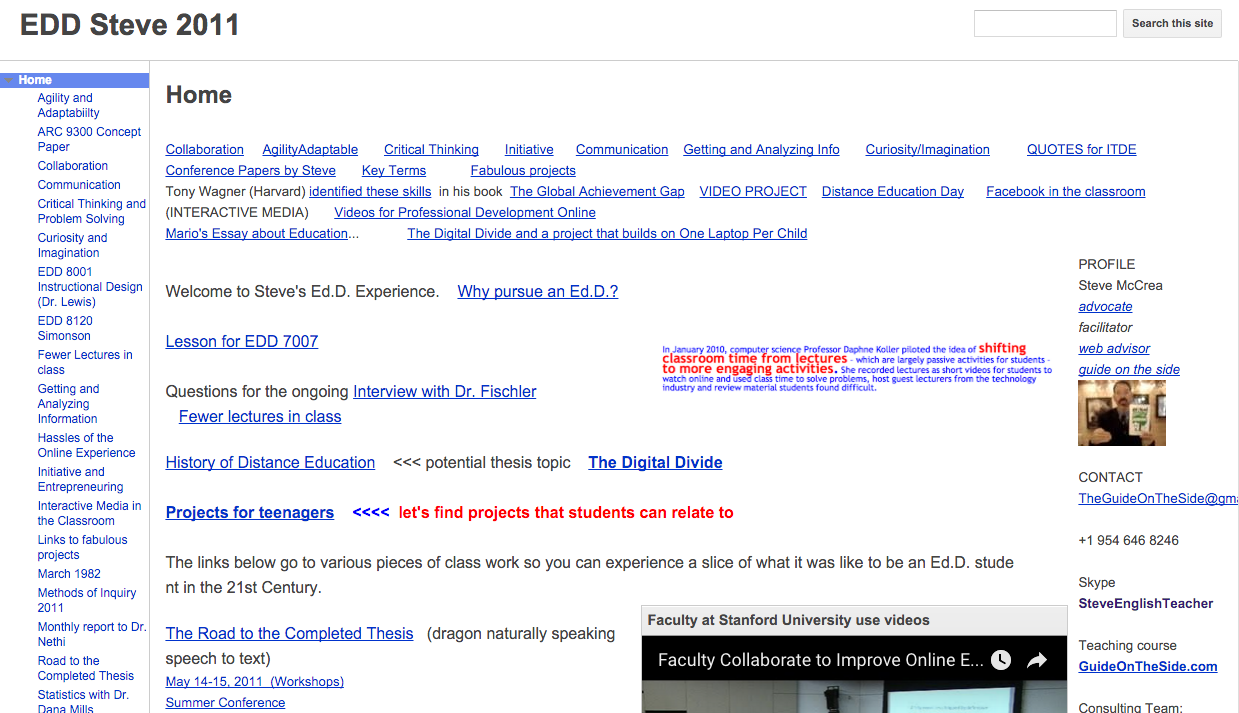The image size is (1239, 713).
Task: Open Interactive Media in the Classroom sidebar page
Action: [x=89, y=513]
